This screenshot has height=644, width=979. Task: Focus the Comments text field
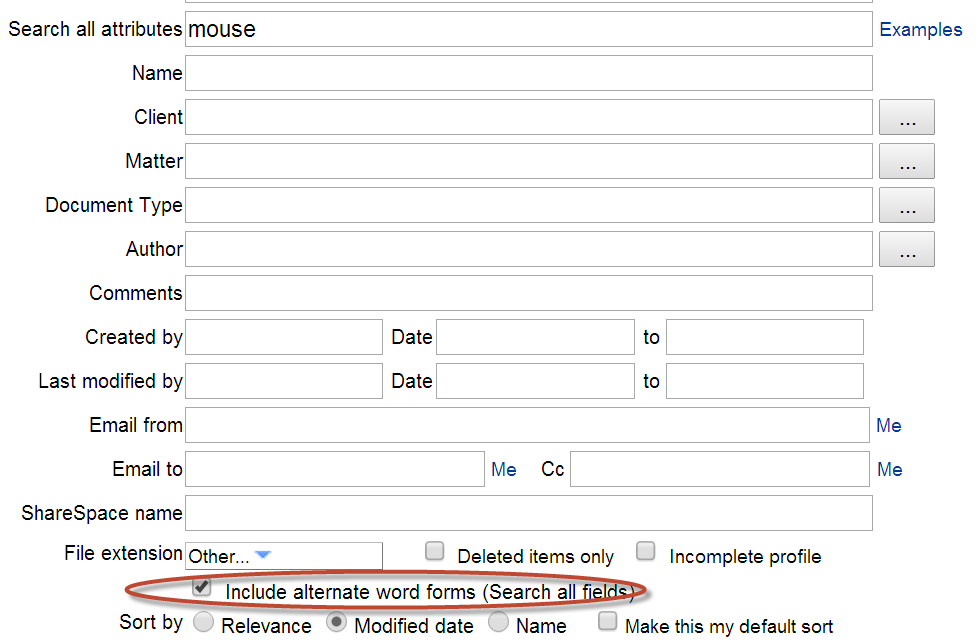click(x=528, y=293)
